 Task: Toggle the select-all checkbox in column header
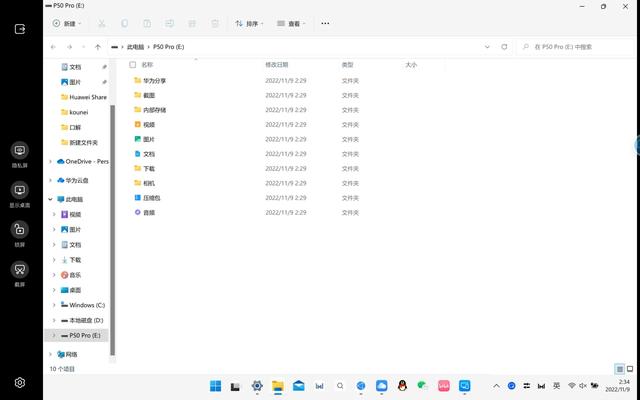coord(131,65)
